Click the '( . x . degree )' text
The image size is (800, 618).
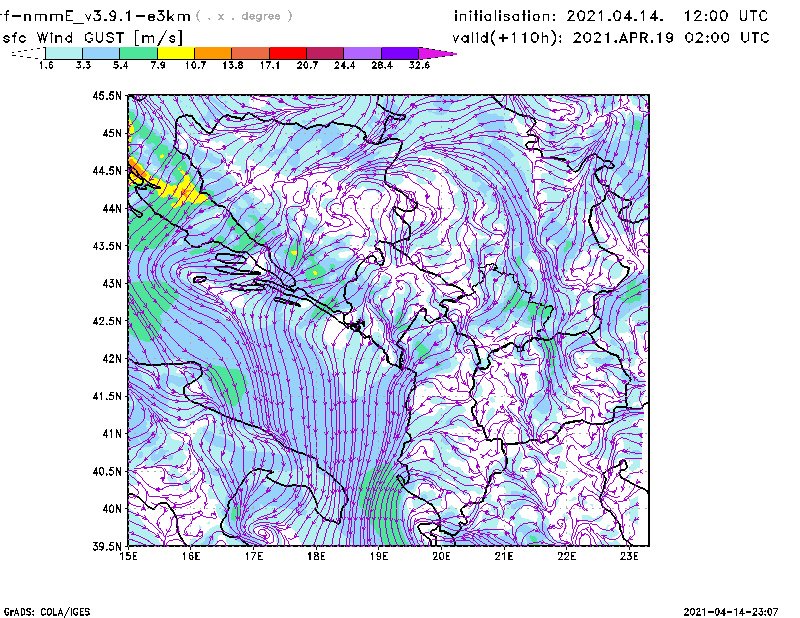tap(244, 16)
